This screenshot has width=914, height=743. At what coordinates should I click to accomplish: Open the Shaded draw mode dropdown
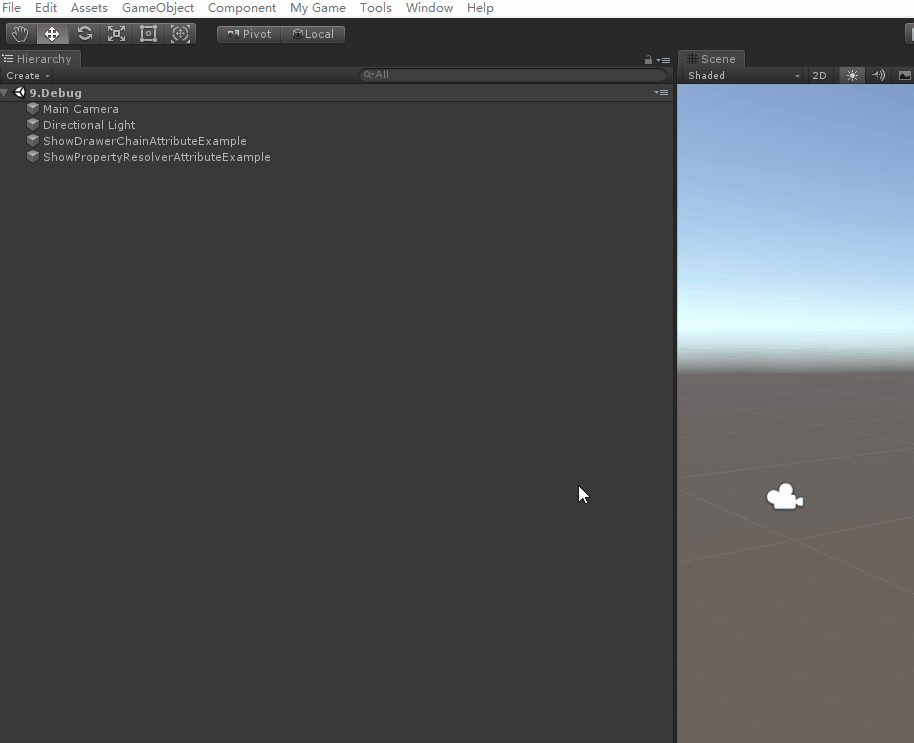(x=743, y=76)
